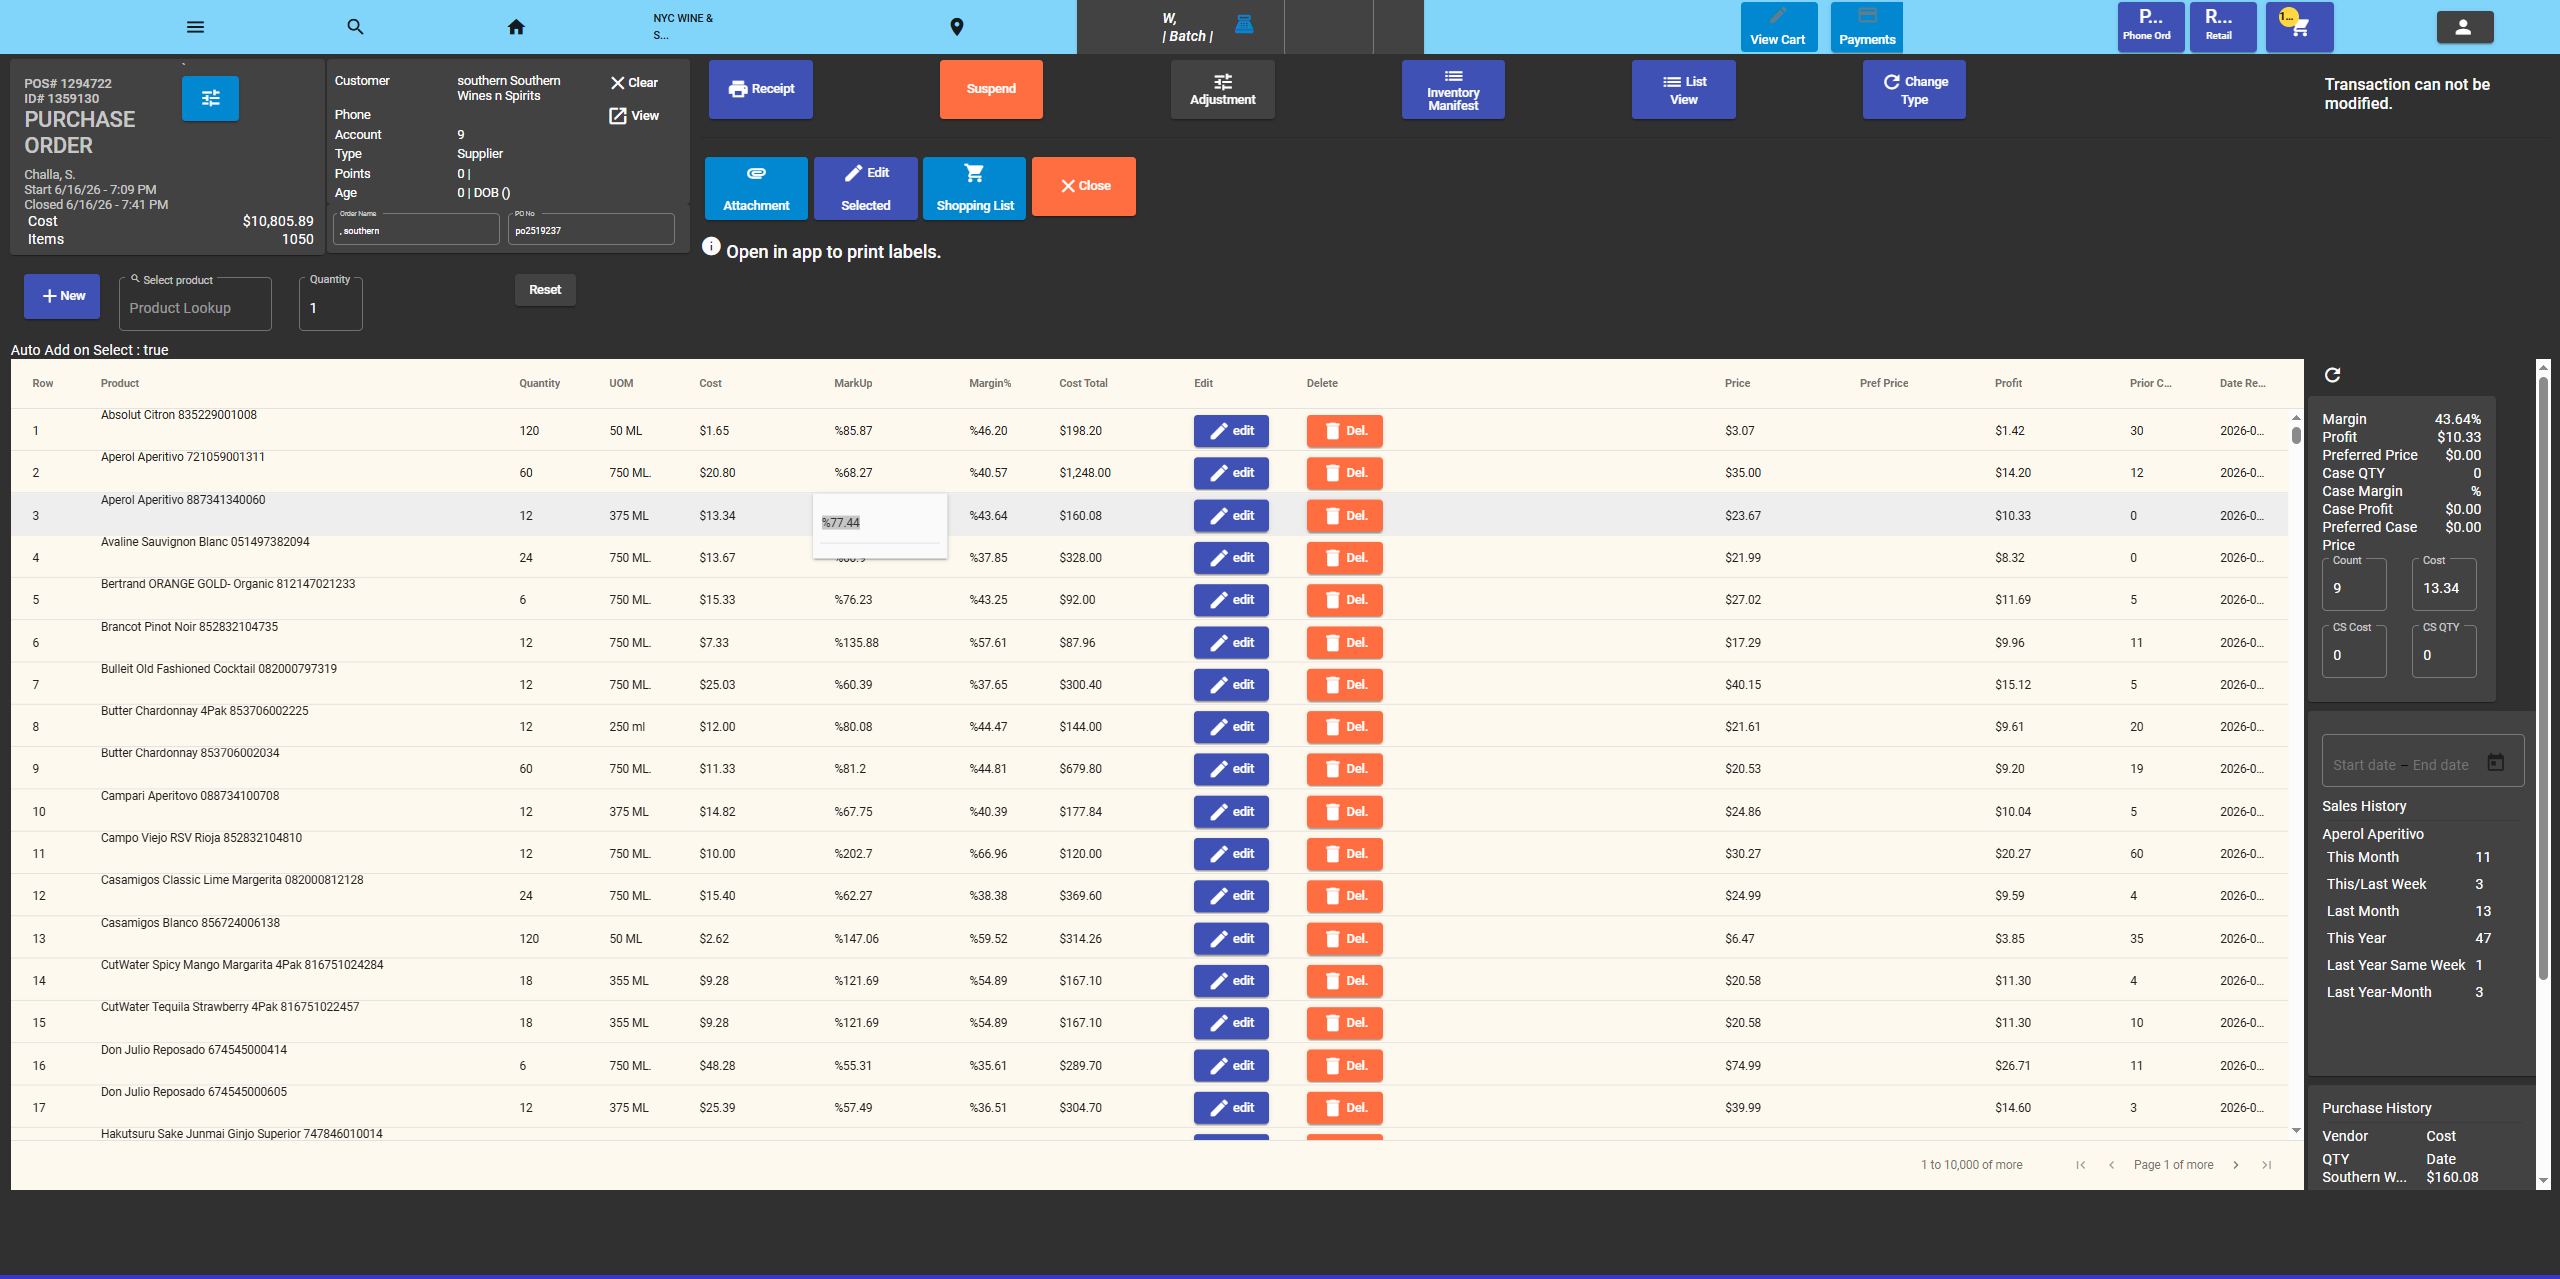This screenshot has width=2560, height=1279.
Task: Go to next page arrow
Action: (2236, 1165)
